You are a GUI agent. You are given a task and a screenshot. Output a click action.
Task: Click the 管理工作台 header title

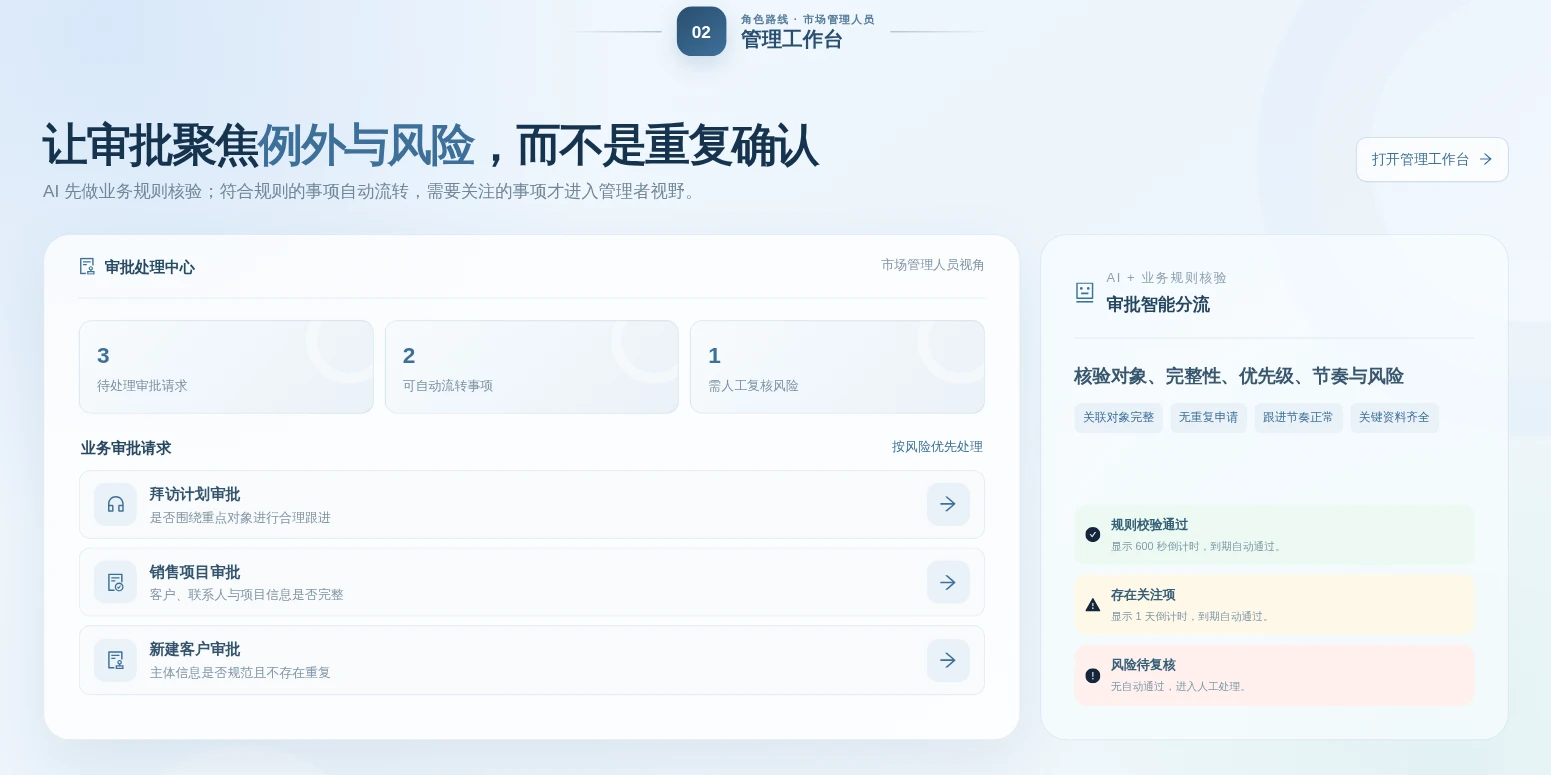791,40
